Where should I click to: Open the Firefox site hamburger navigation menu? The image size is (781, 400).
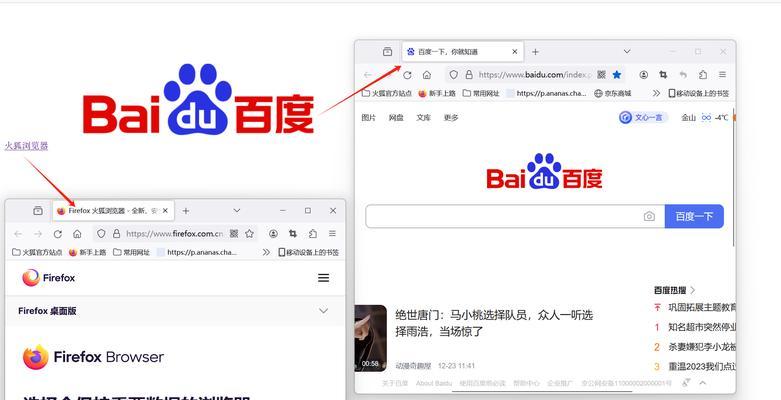pyautogui.click(x=324, y=278)
